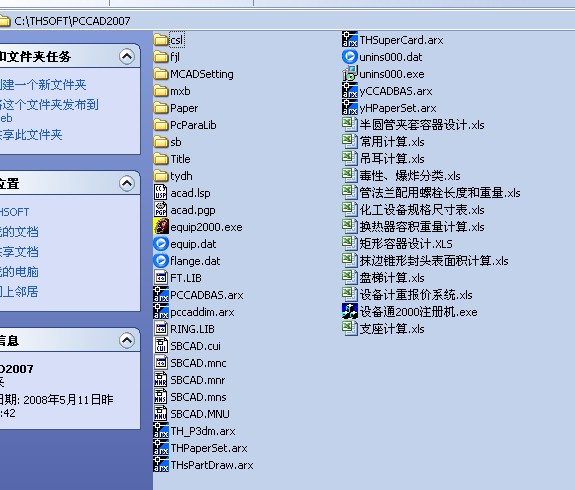Open 我的电脑 location link

pos(19,272)
